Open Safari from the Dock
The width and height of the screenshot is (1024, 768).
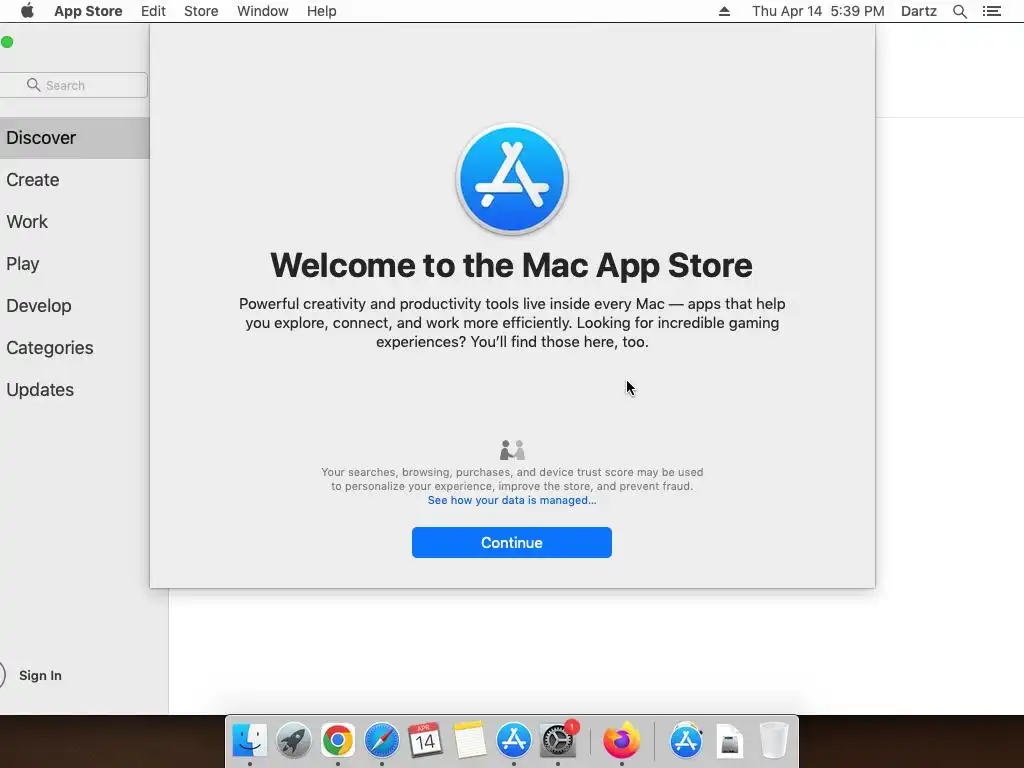click(381, 741)
